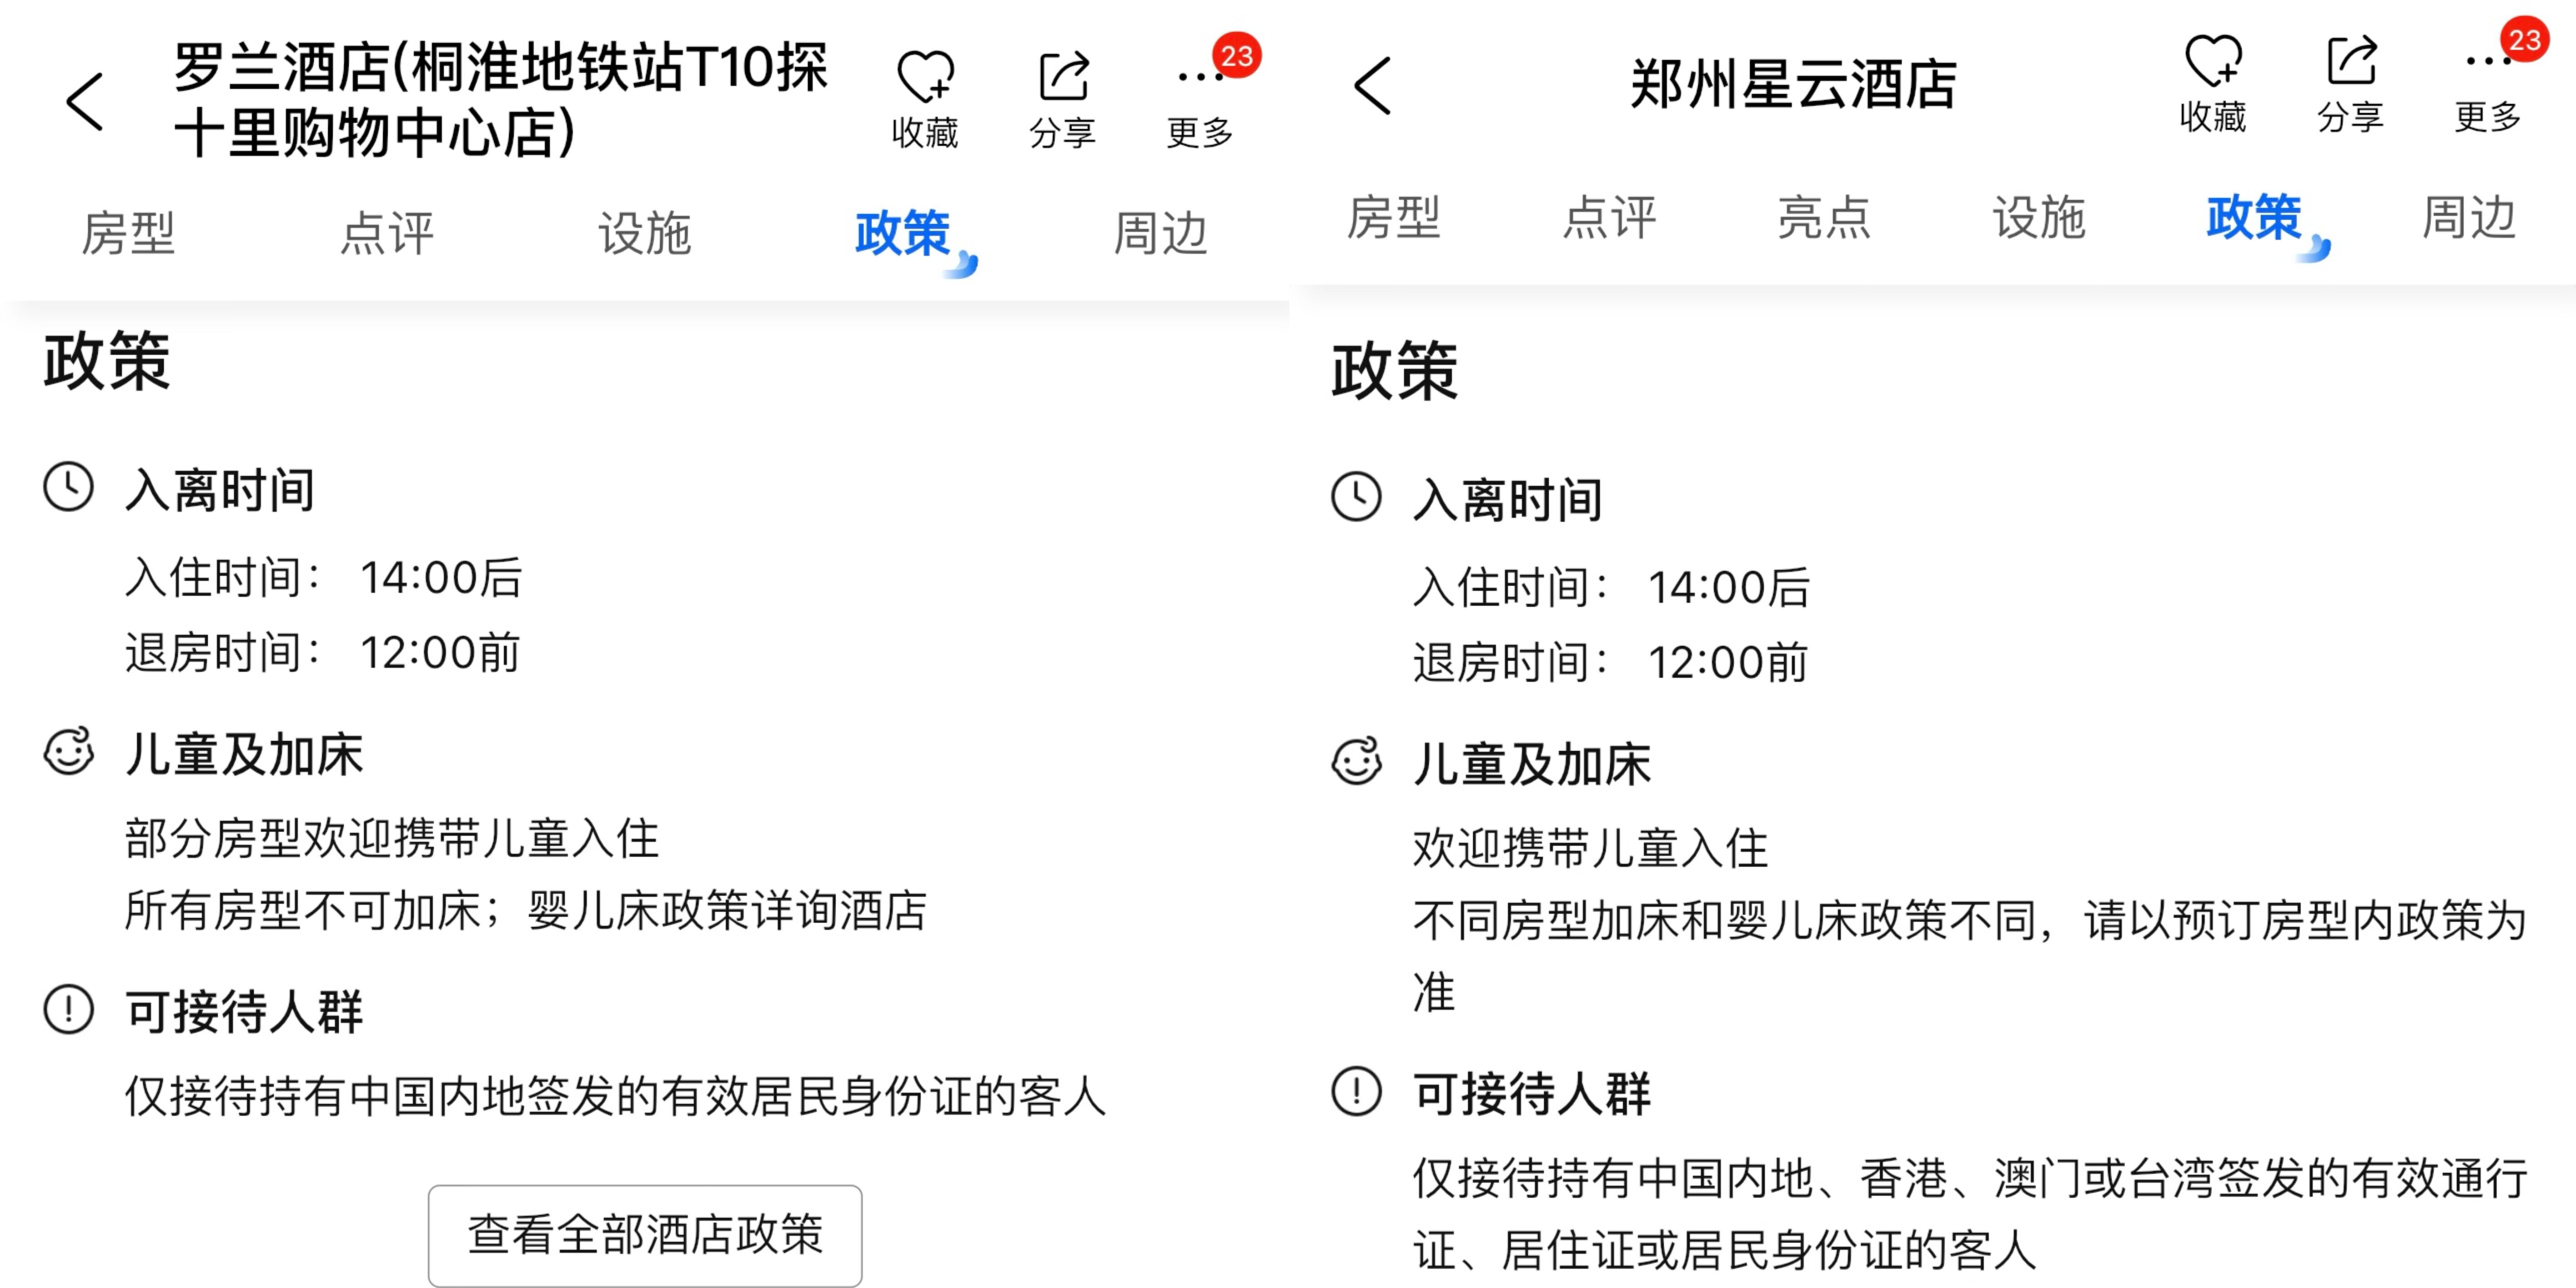This screenshot has width=2576, height=1288.
Task: Select 周边 tab on 罗兰酒店 page
Action: click(x=1160, y=233)
